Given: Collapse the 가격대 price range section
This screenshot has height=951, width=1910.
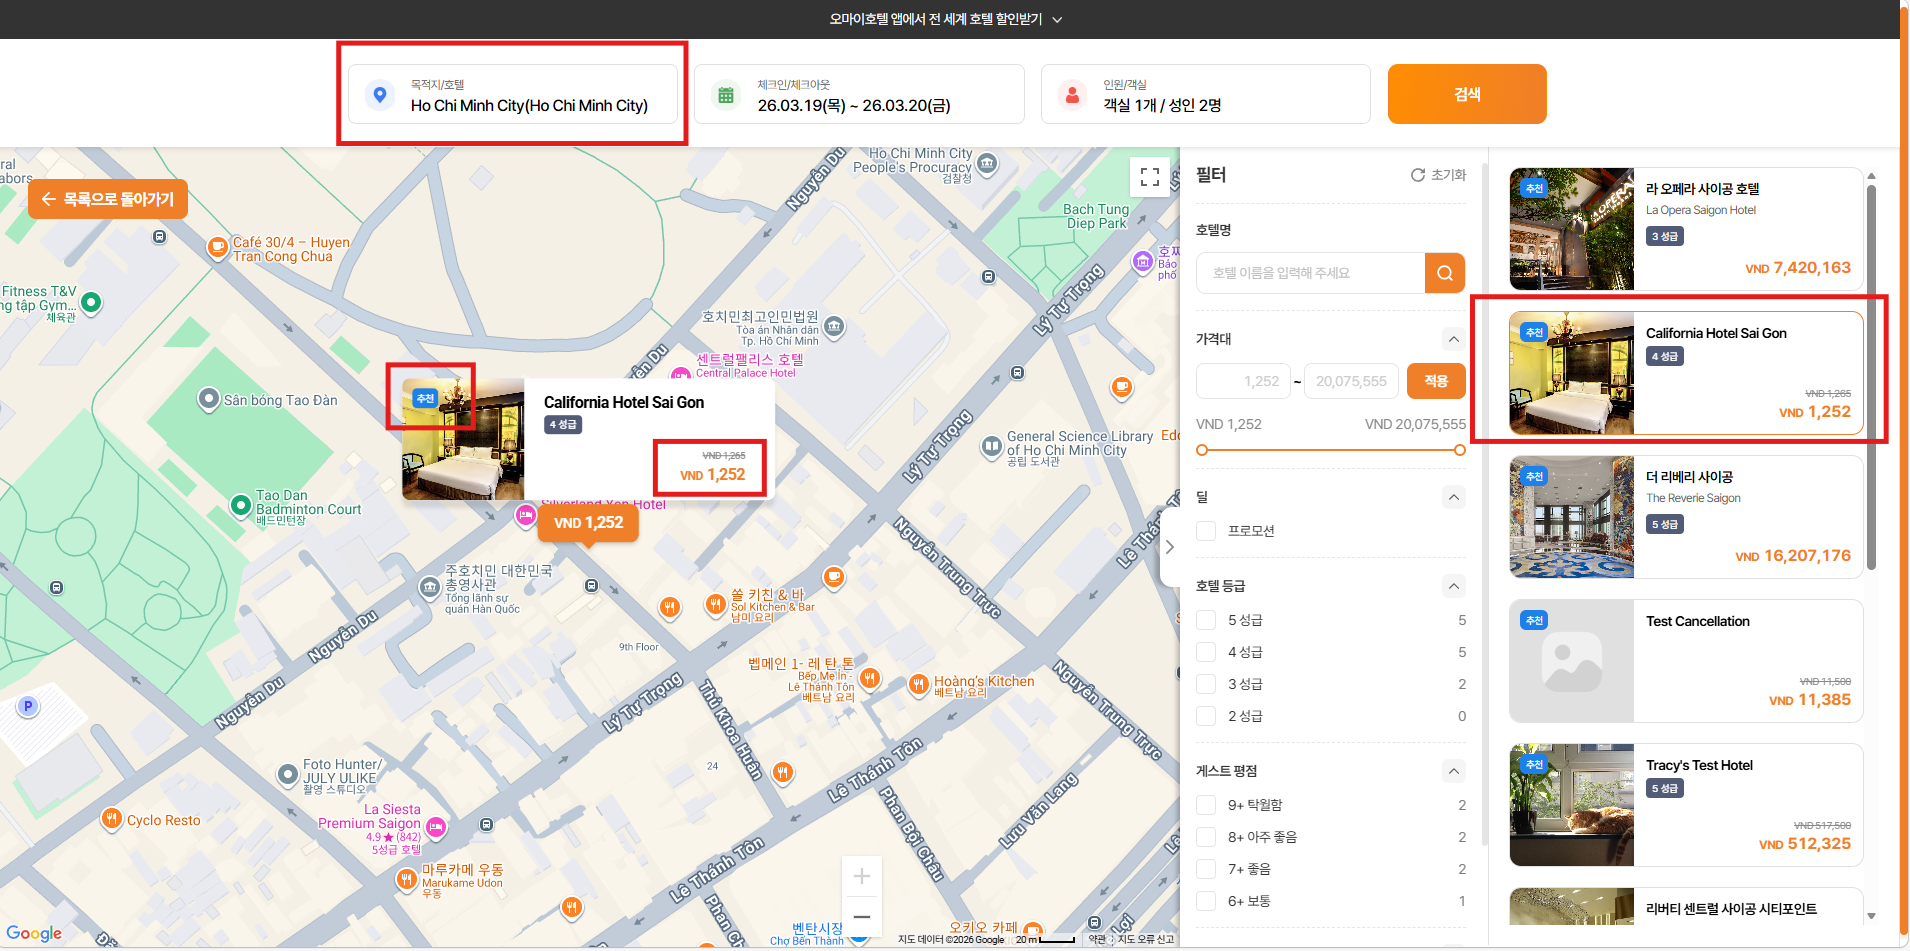Looking at the screenshot, I should coord(1454,339).
